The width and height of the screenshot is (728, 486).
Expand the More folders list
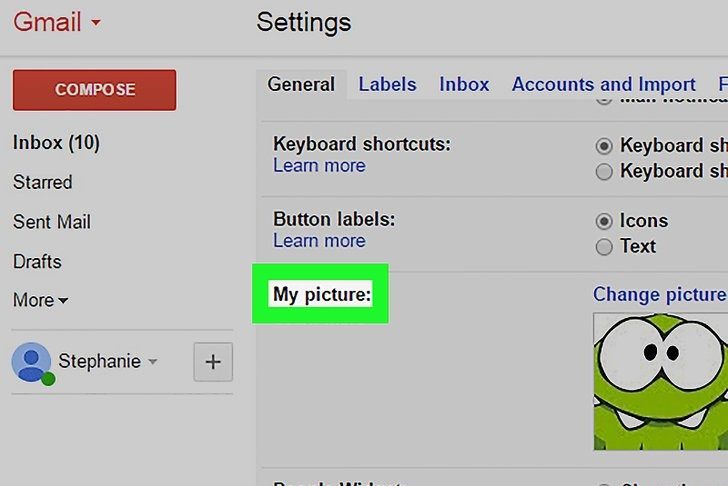click(40, 300)
